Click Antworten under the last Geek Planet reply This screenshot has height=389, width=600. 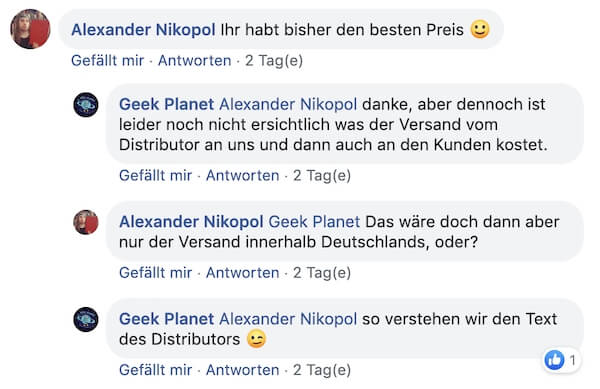point(243,370)
